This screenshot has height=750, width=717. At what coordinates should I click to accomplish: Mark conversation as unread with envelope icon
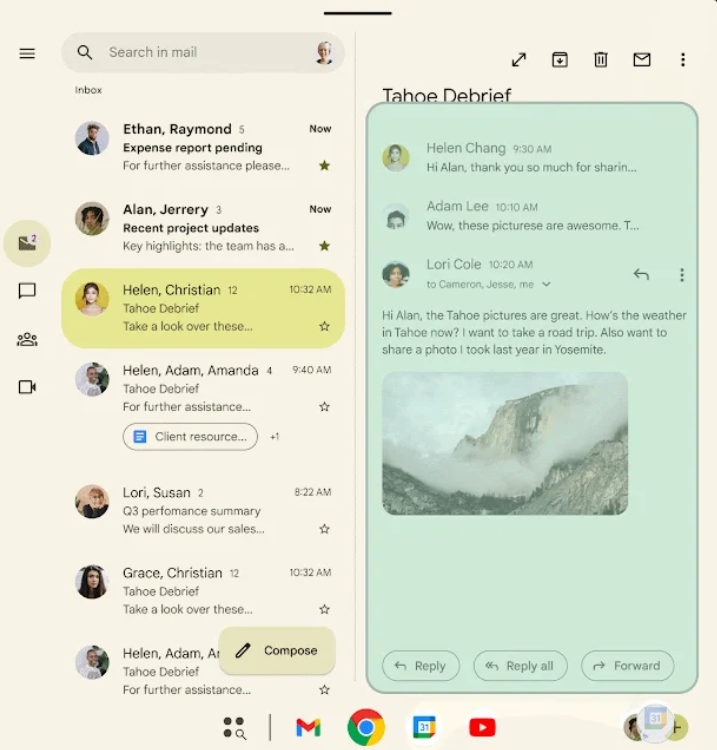click(642, 60)
